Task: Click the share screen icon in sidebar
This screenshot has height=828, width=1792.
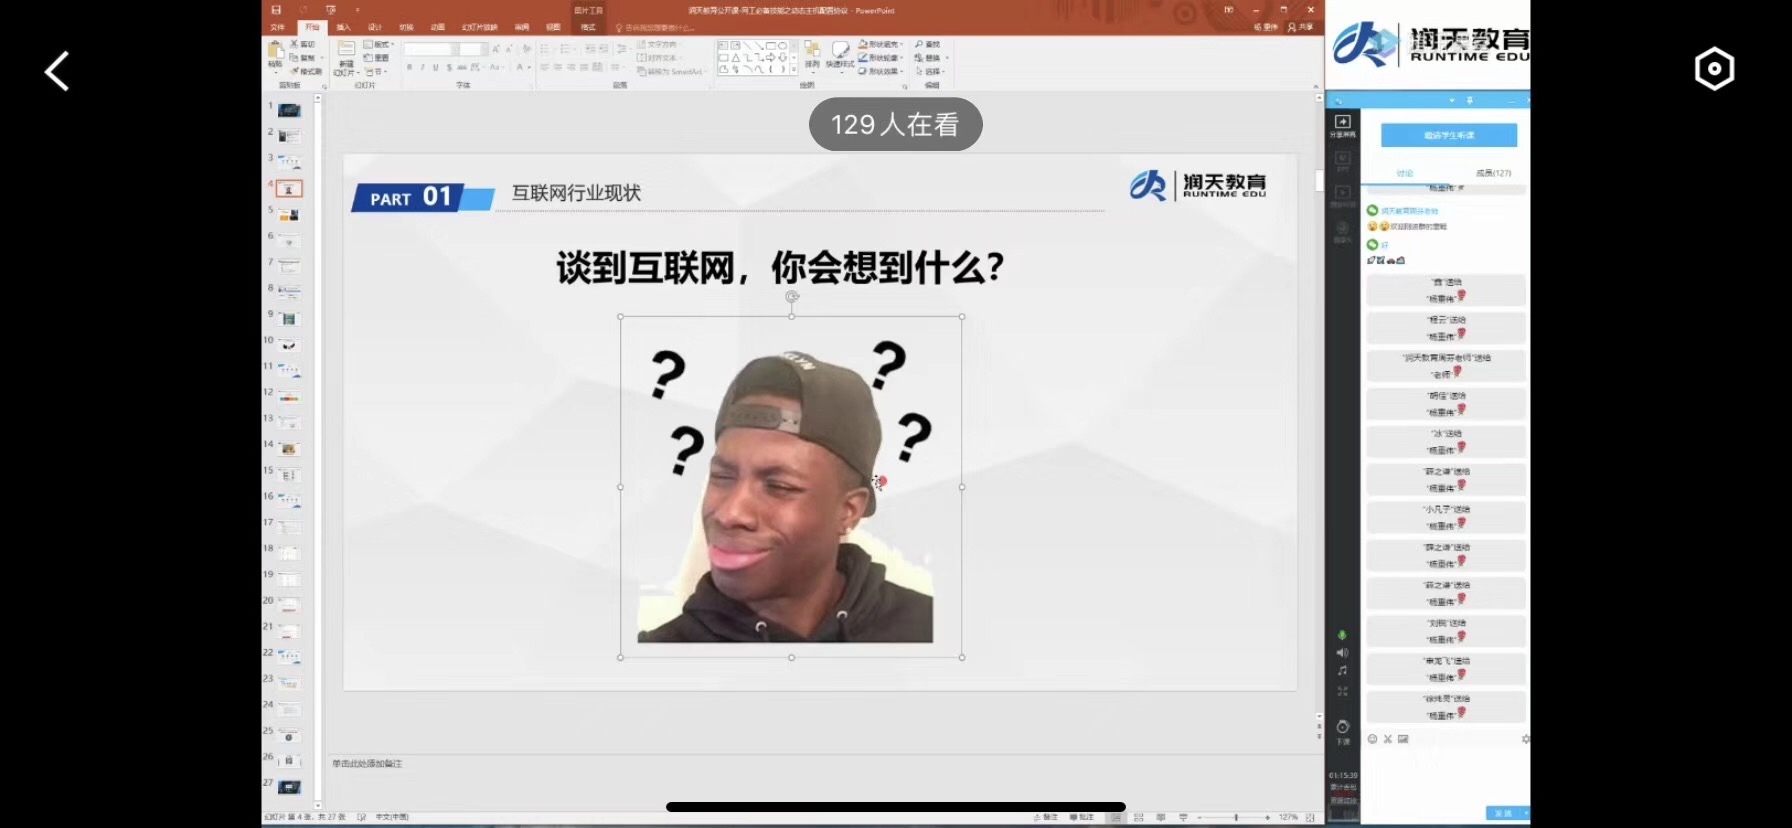Action: click(1342, 125)
